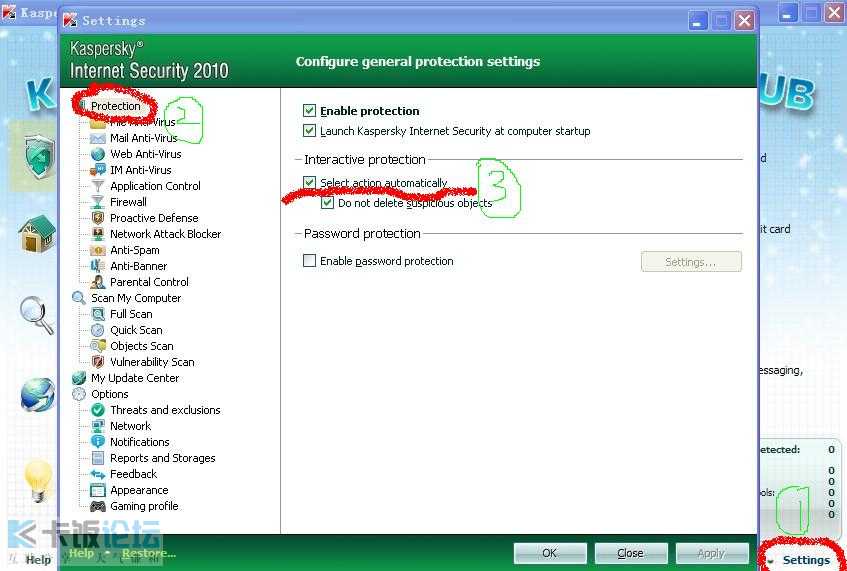Click the Vulnerability Scan shield icon
The image size is (847, 571).
coord(98,362)
